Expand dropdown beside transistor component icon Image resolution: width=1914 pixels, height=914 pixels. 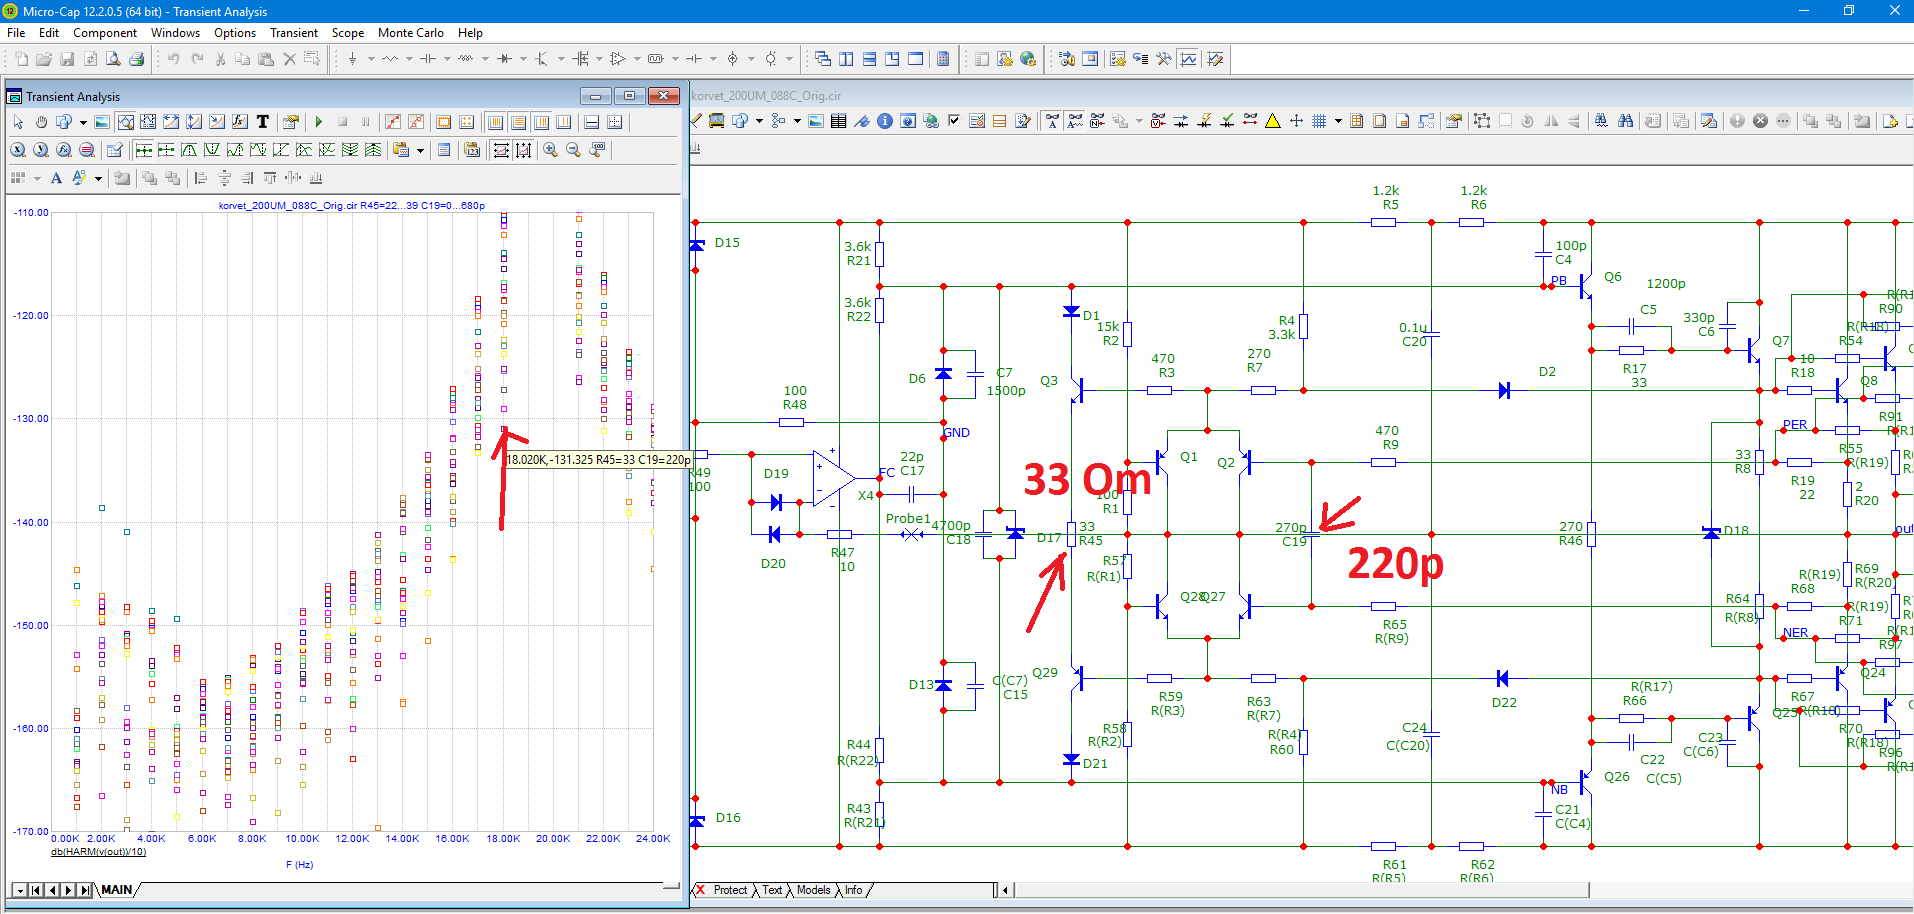click(561, 59)
